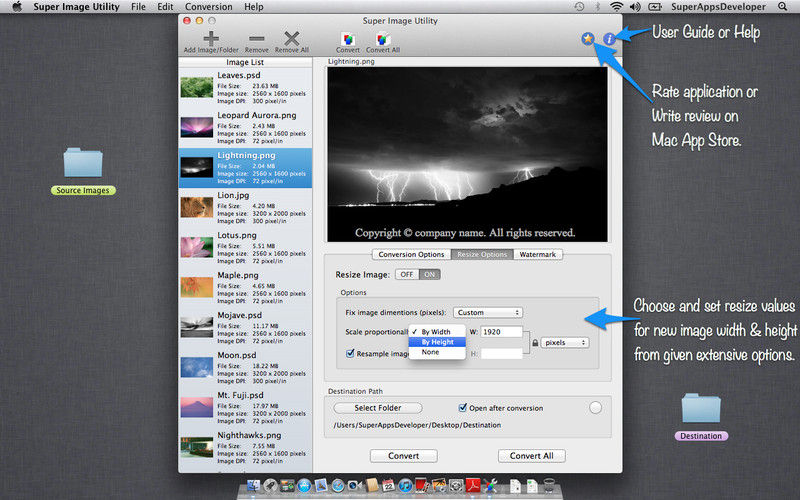Select the Moon.psd file name
The height and width of the screenshot is (500, 800).
(237, 355)
